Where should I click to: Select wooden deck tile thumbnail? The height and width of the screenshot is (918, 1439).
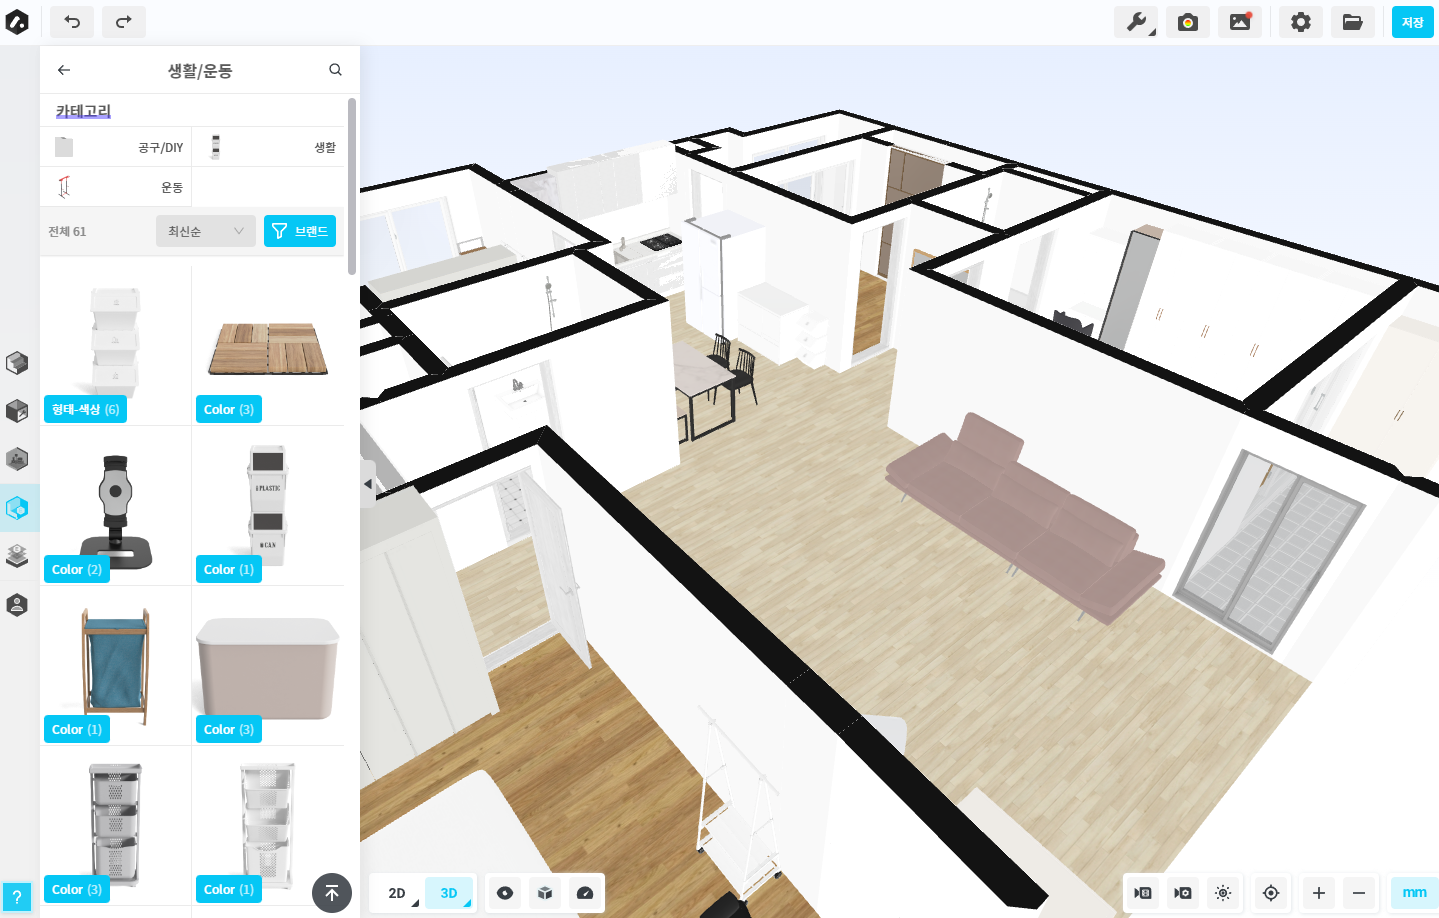point(268,348)
